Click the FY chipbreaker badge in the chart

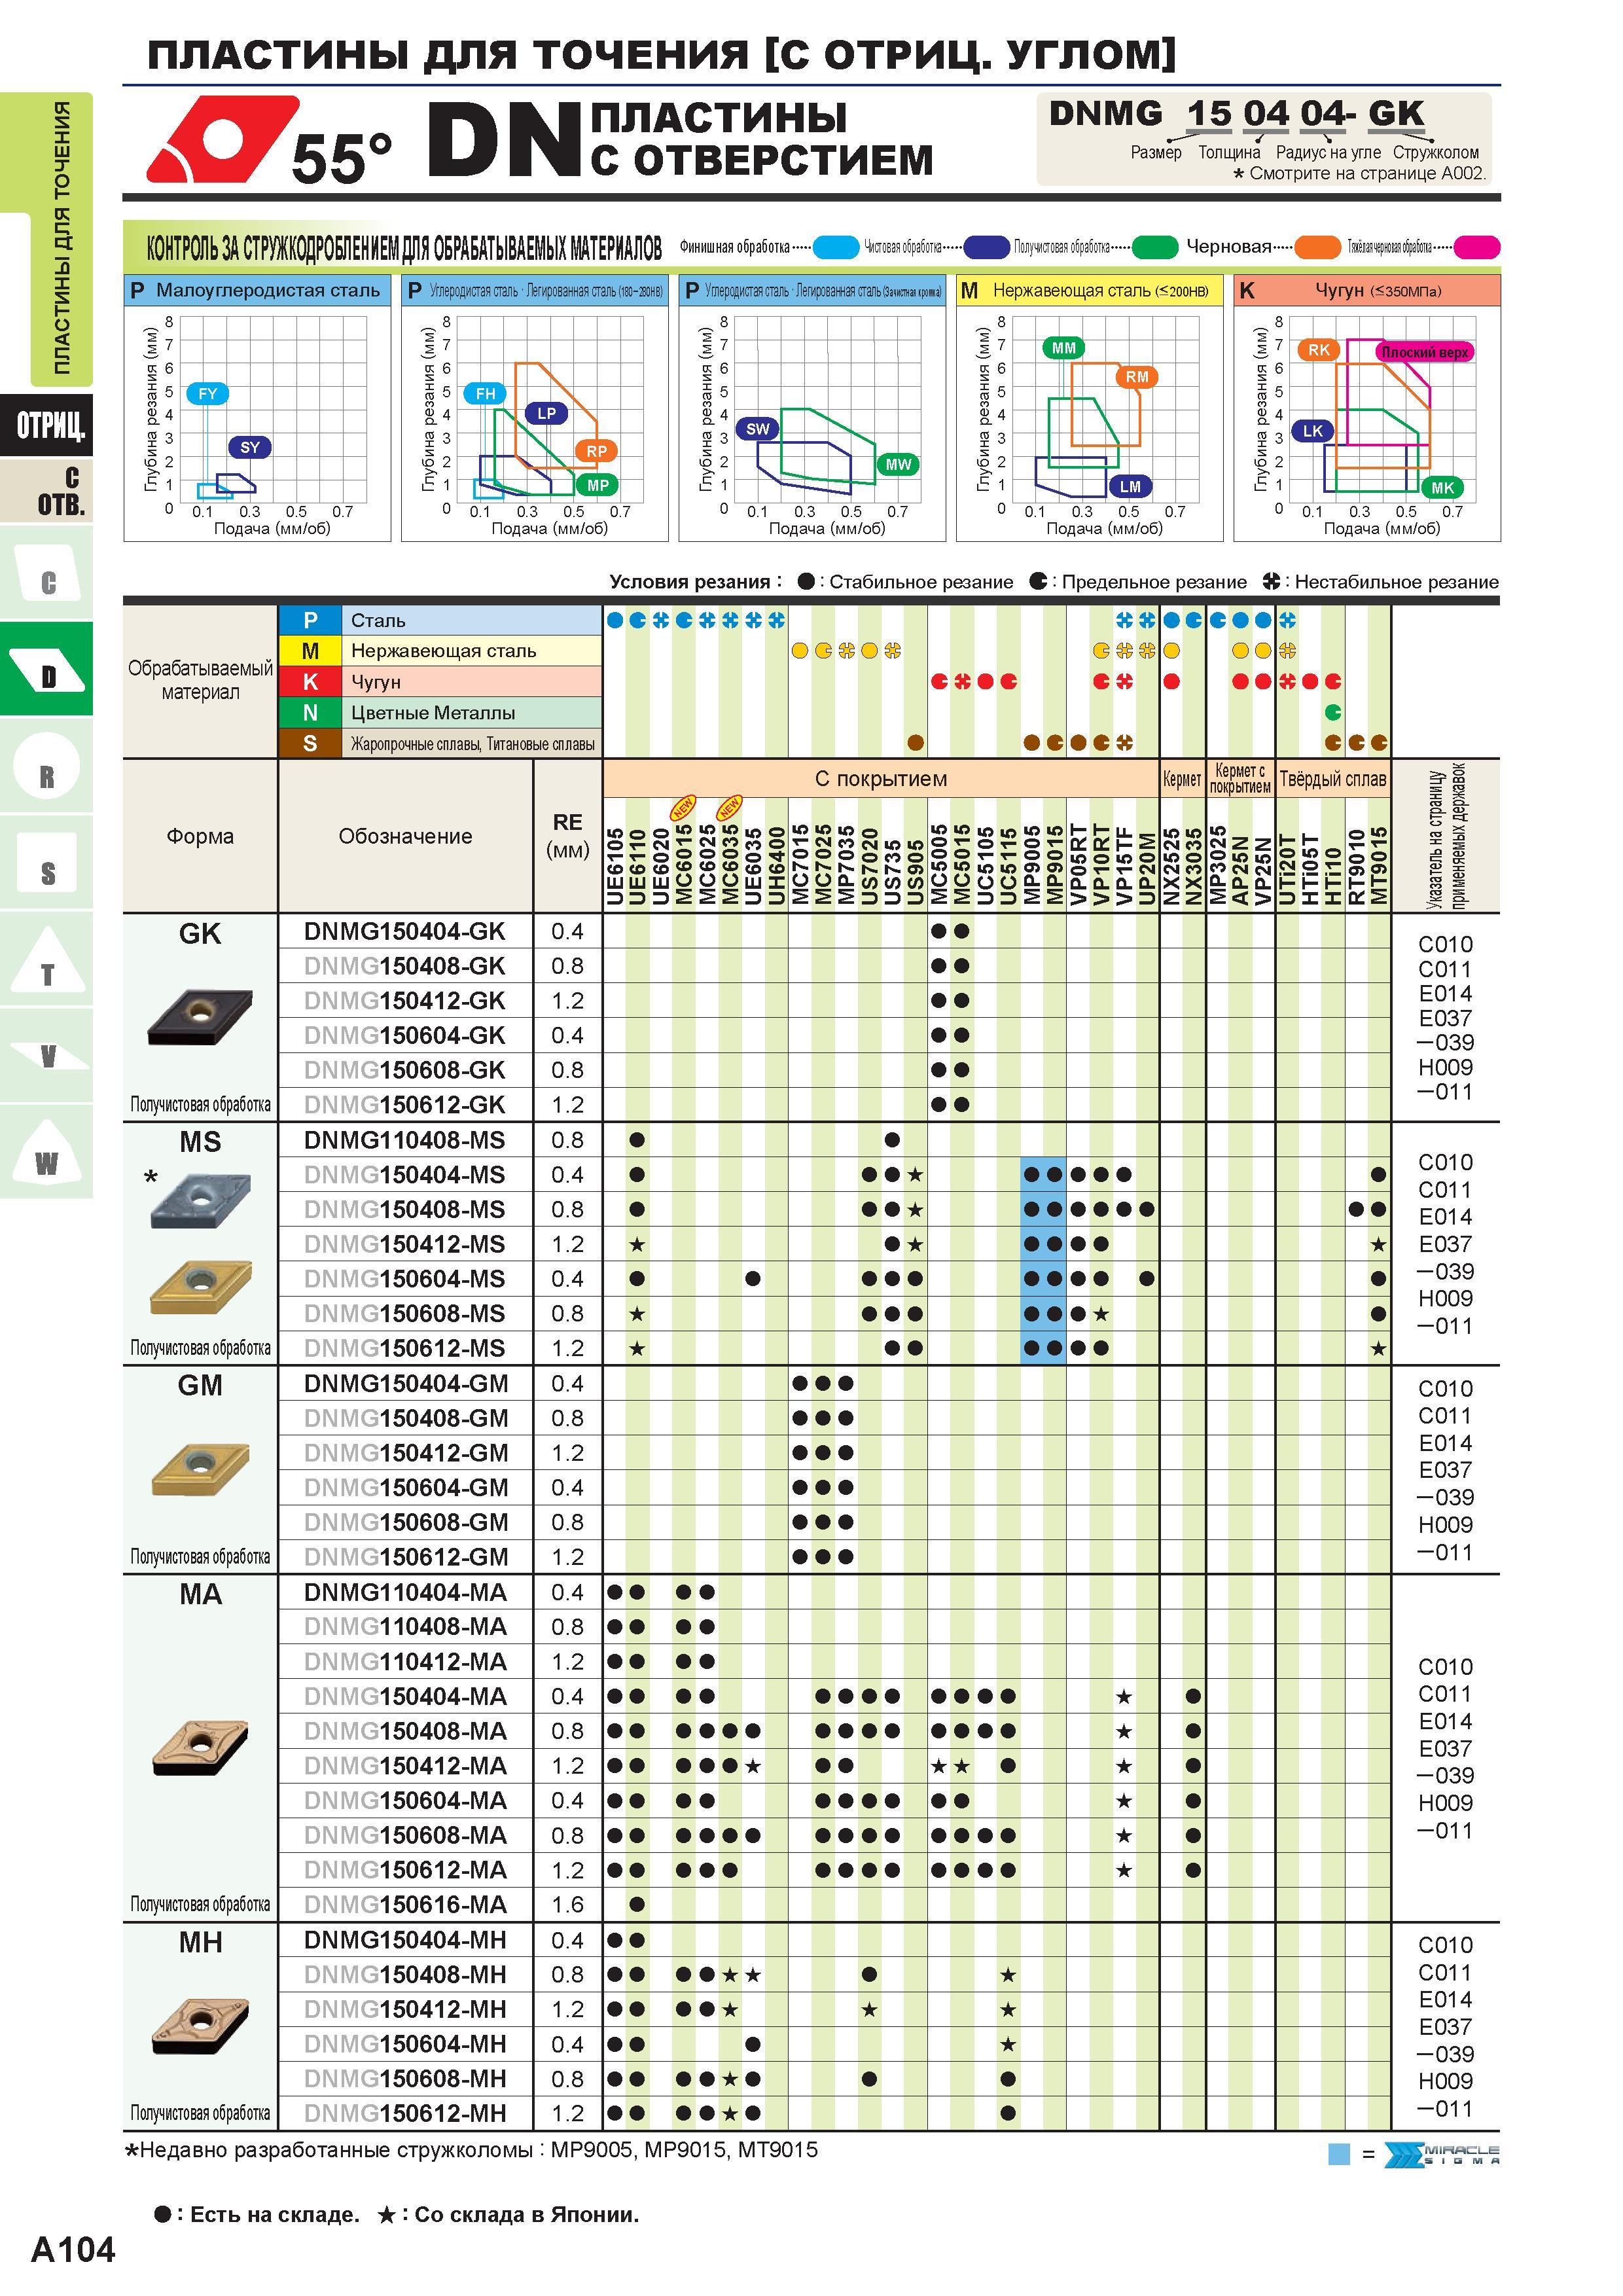pos(207,394)
